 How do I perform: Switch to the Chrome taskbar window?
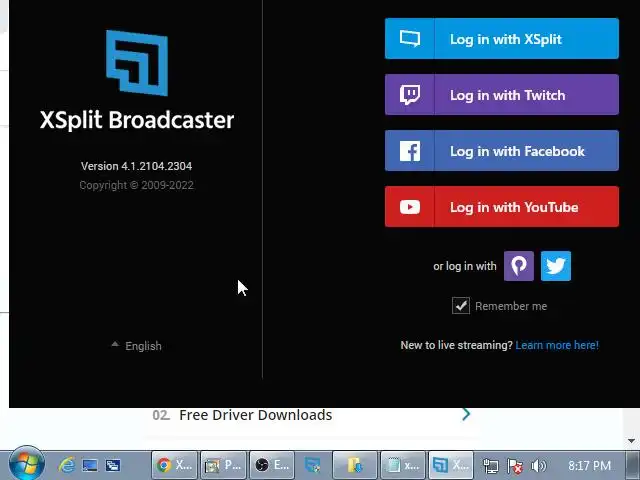pos(175,465)
